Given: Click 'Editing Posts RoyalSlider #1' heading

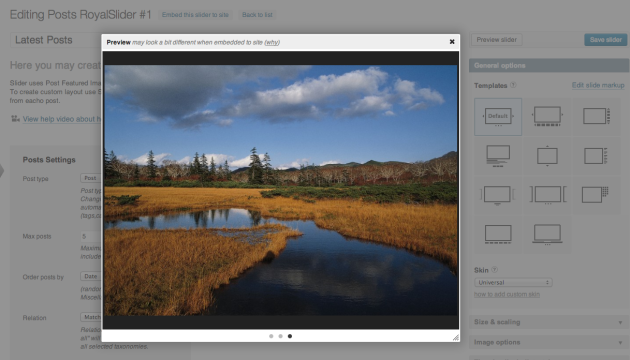Looking at the screenshot, I should 81,15.
